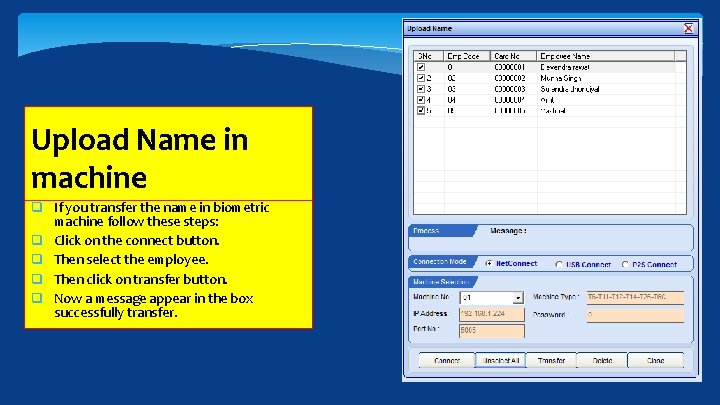Select card number 0000003 cell

pyautogui.click(x=510, y=89)
